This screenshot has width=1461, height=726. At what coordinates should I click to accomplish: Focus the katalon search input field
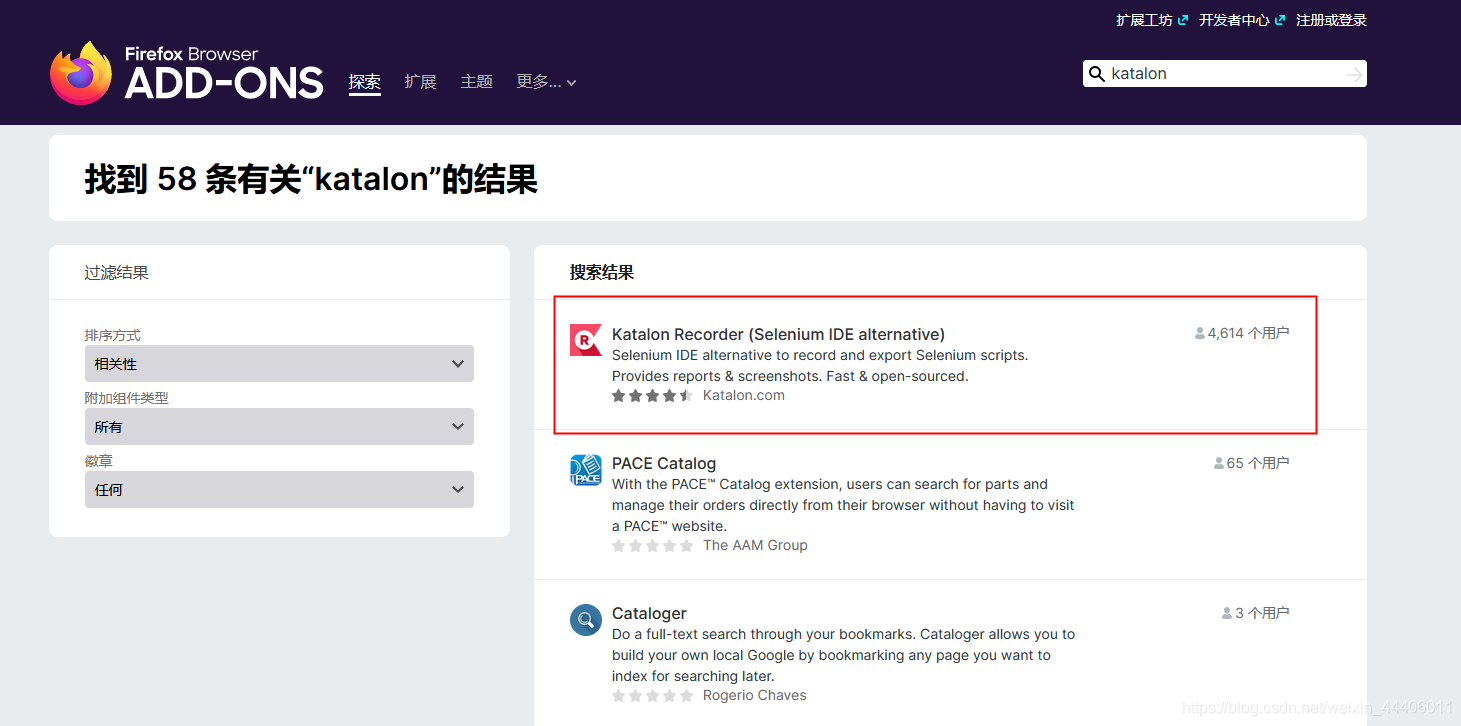[x=1225, y=74]
